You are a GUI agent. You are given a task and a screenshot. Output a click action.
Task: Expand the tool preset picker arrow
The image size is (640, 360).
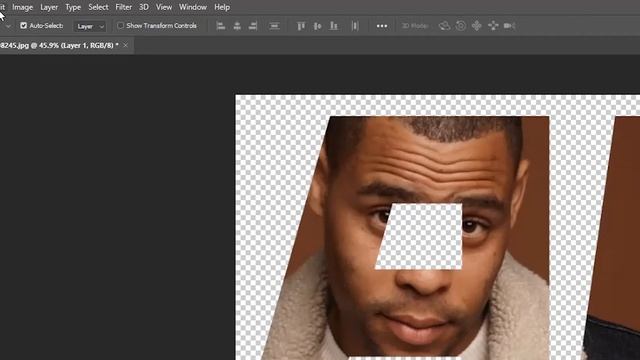8,26
